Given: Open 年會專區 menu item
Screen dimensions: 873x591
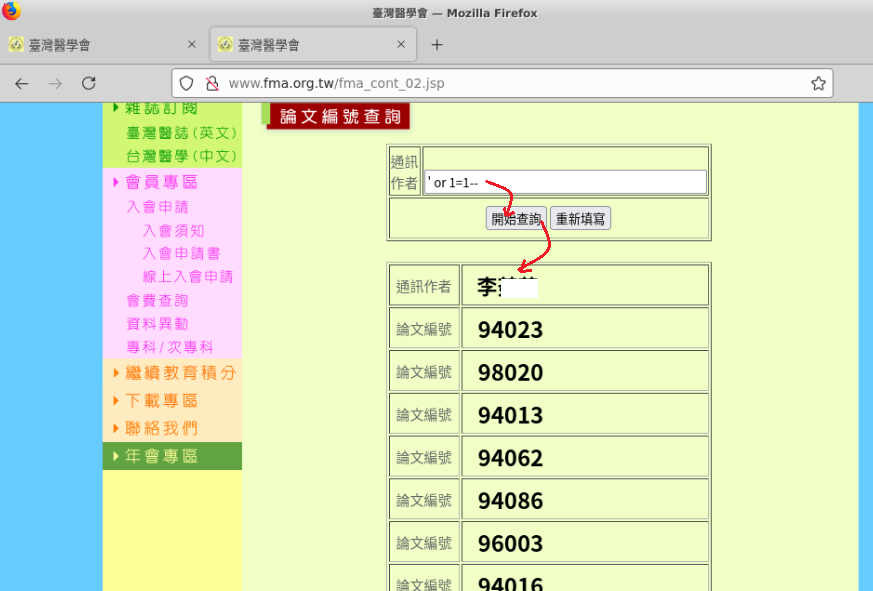Looking at the screenshot, I should 161,456.
